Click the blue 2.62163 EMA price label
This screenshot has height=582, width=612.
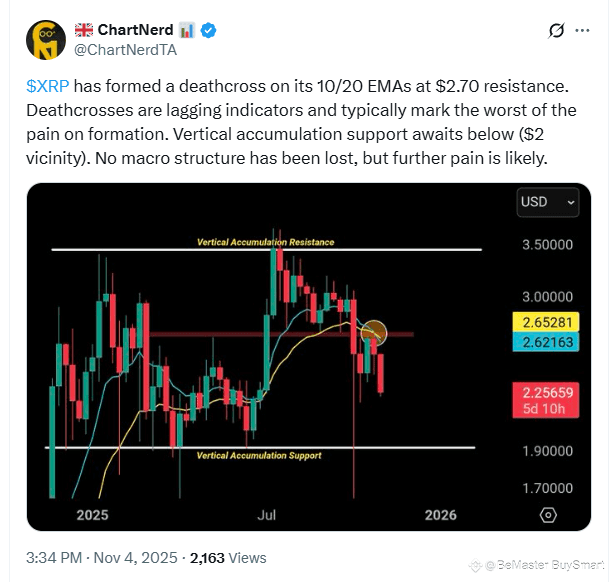(546, 342)
